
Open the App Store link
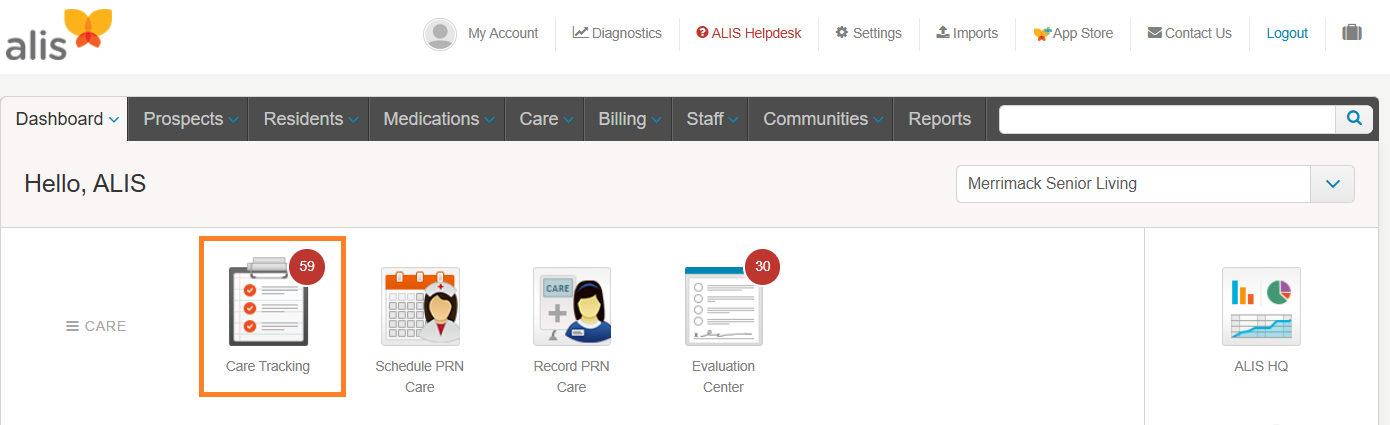pyautogui.click(x=1073, y=33)
